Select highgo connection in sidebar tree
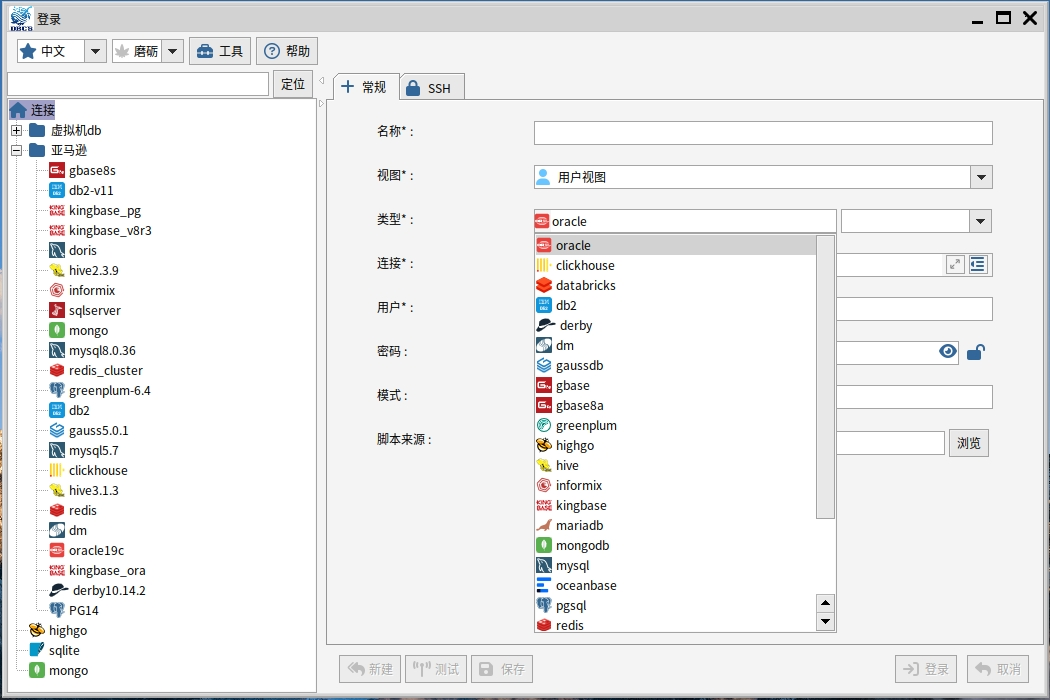The height and width of the screenshot is (700, 1050). point(58,630)
